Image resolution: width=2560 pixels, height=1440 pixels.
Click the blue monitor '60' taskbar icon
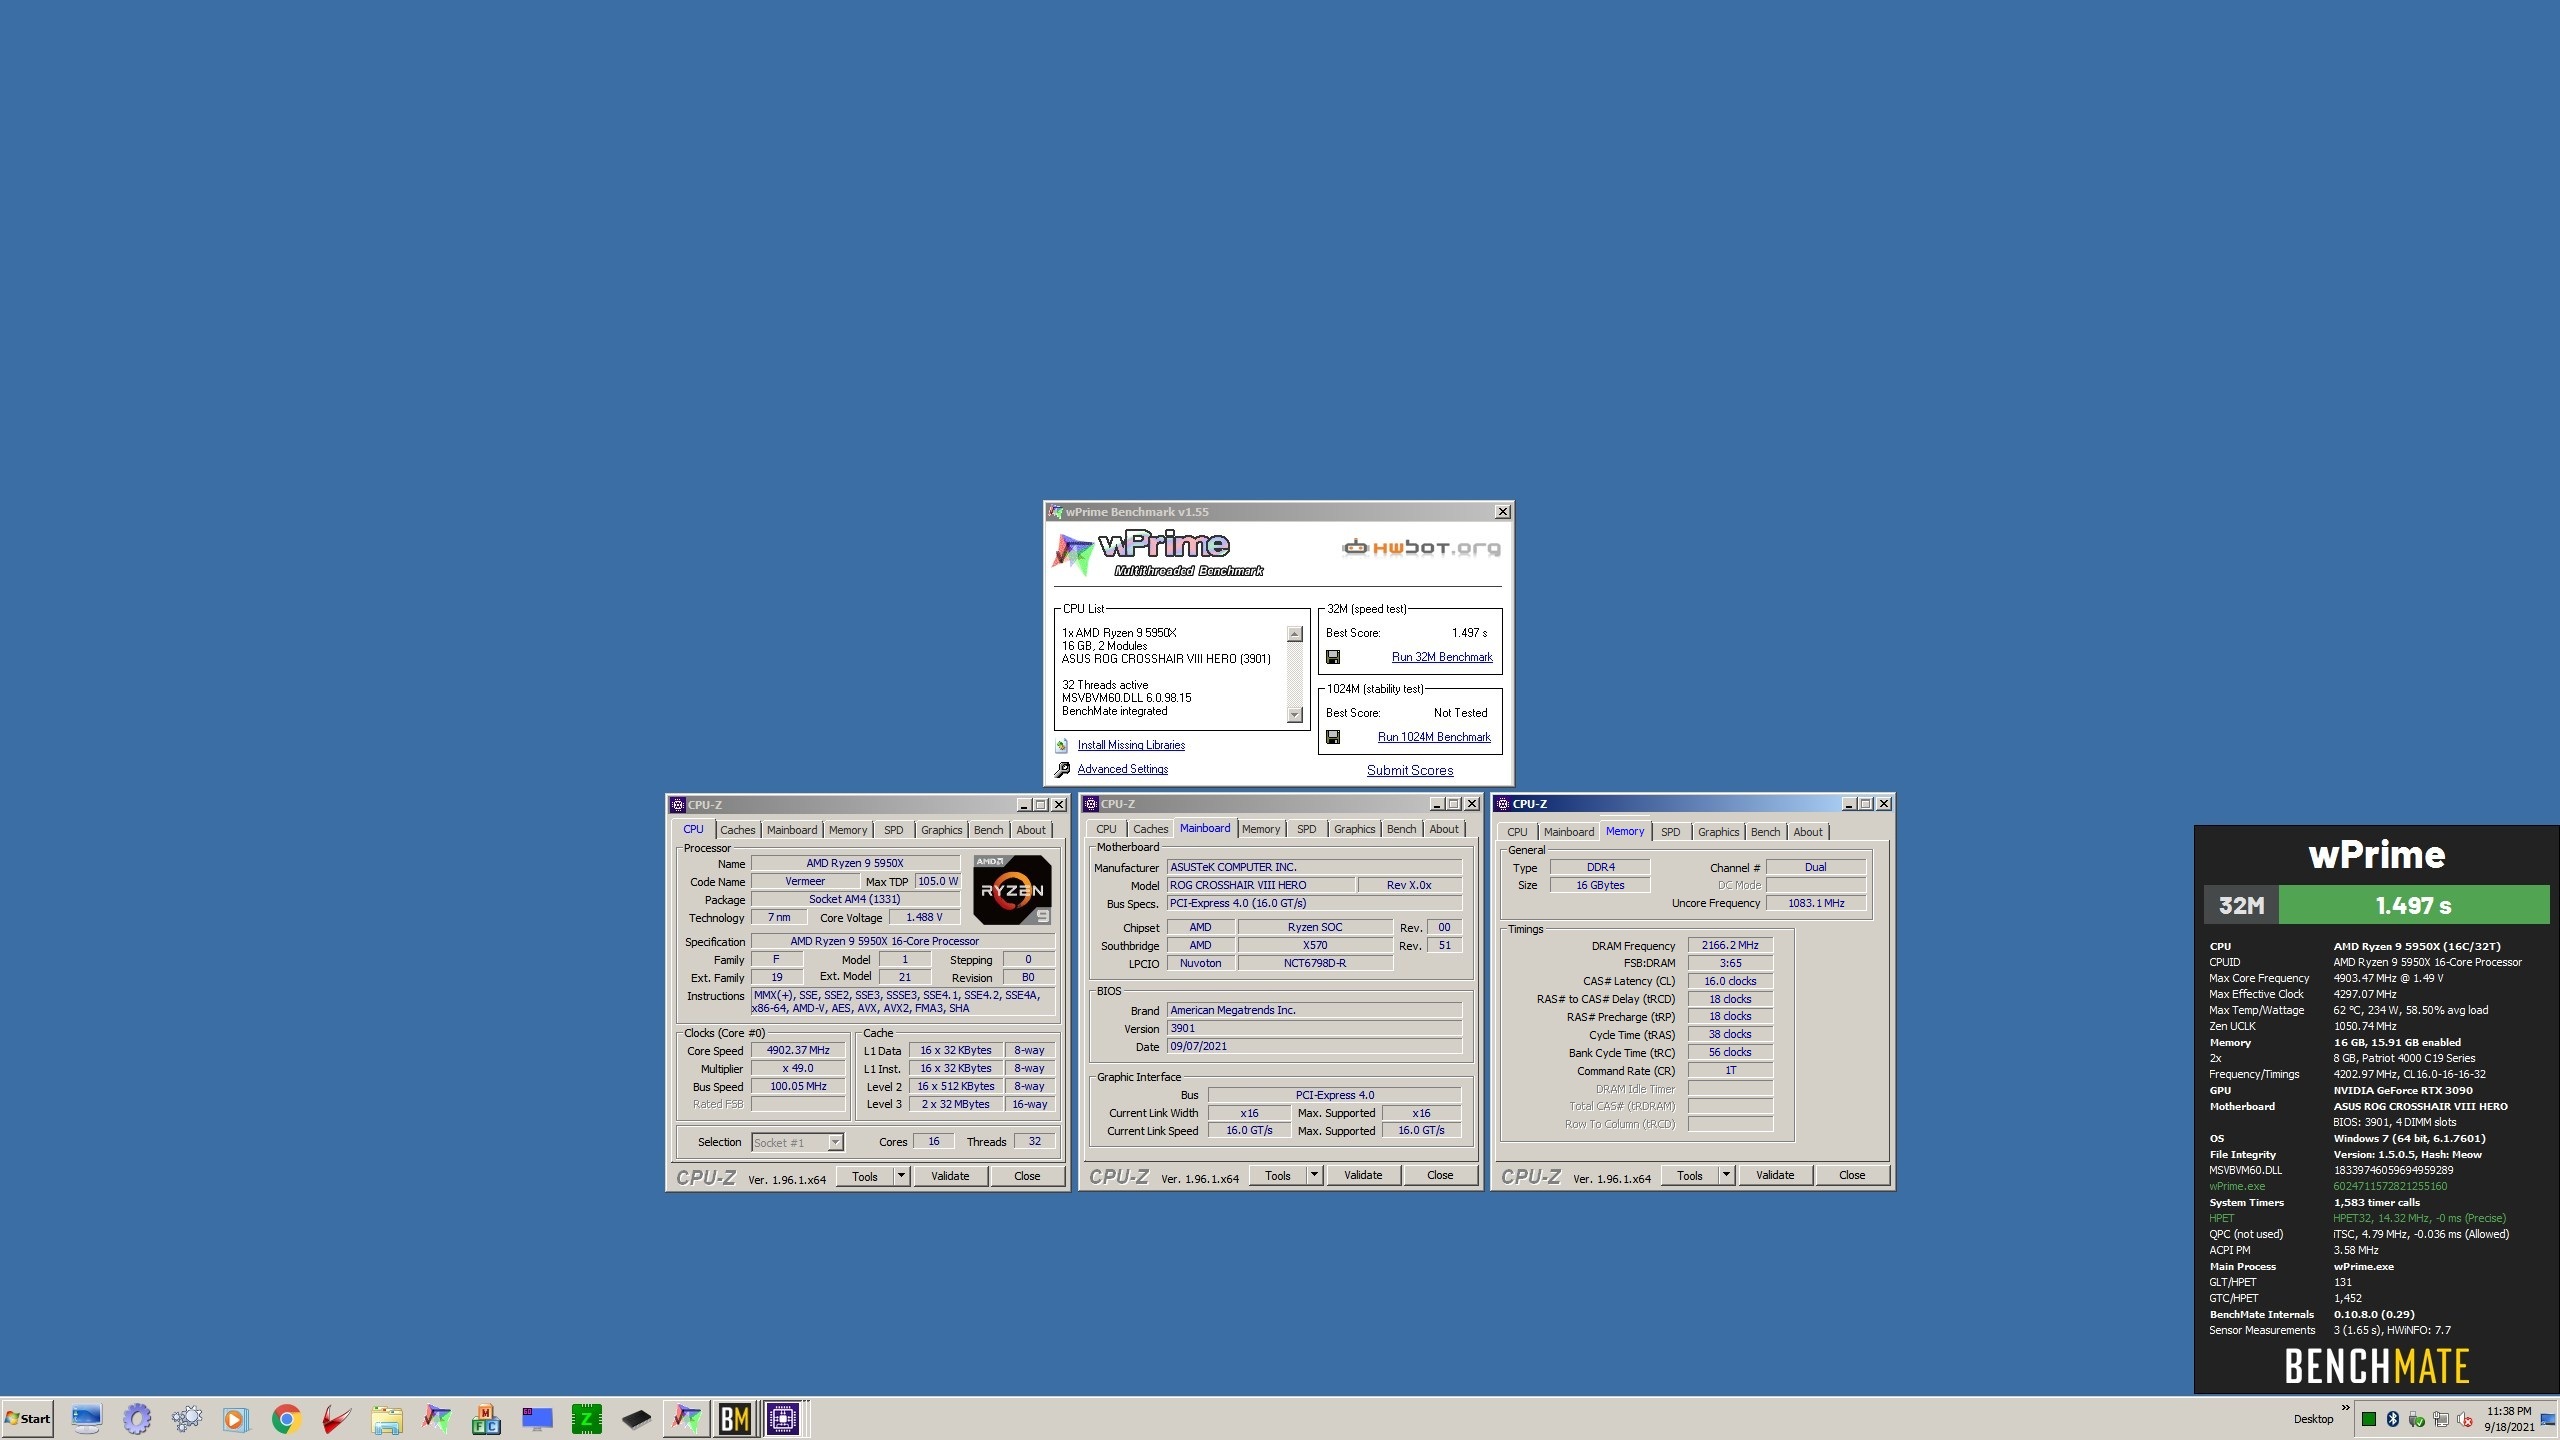click(x=536, y=1418)
